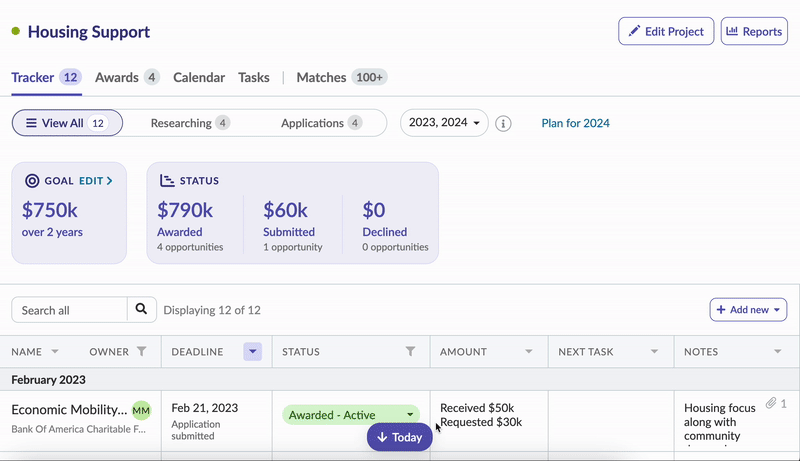Click the Edit Project button
Screen dimensions: 800x461
(x=666, y=31)
